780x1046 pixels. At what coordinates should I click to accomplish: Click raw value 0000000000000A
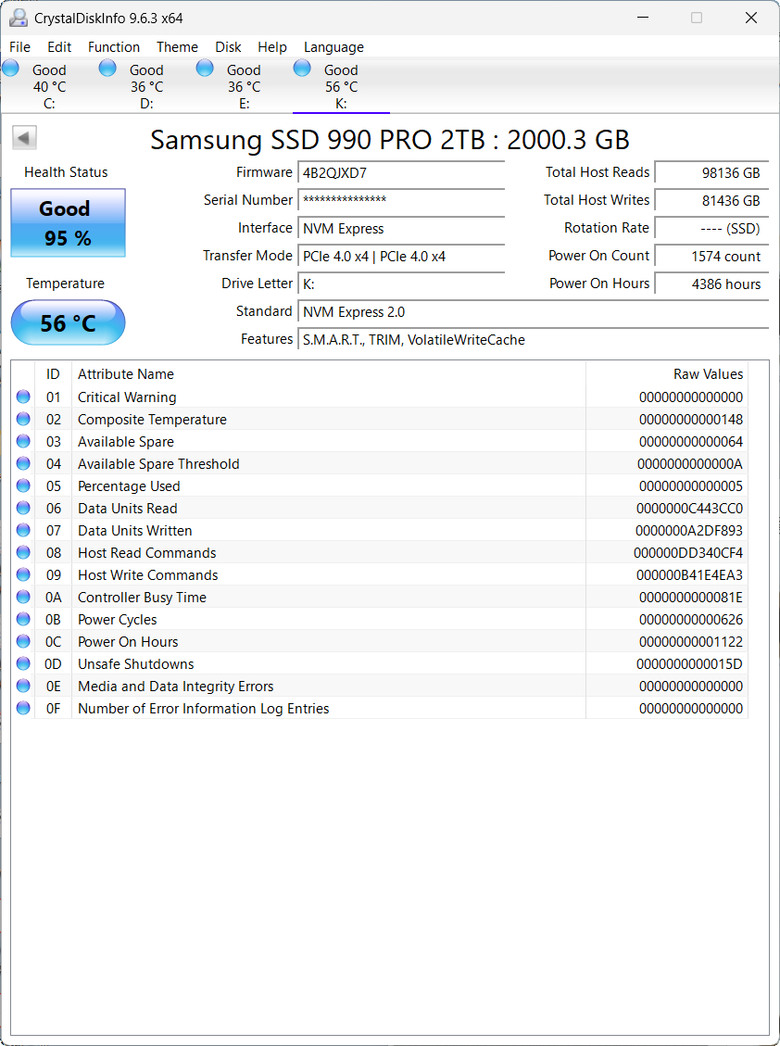690,464
